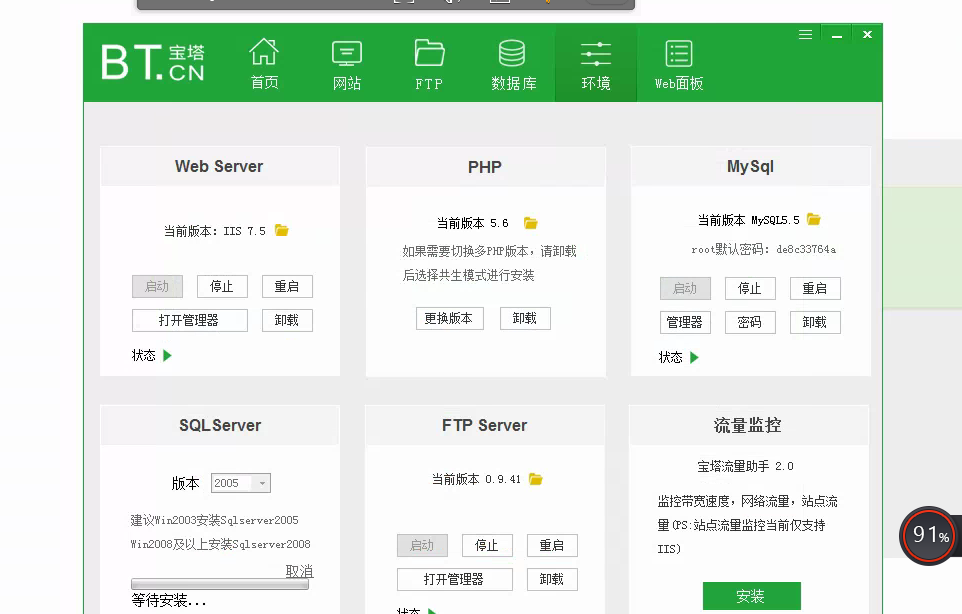Click Web Server status green arrow

pyautogui.click(x=167, y=355)
